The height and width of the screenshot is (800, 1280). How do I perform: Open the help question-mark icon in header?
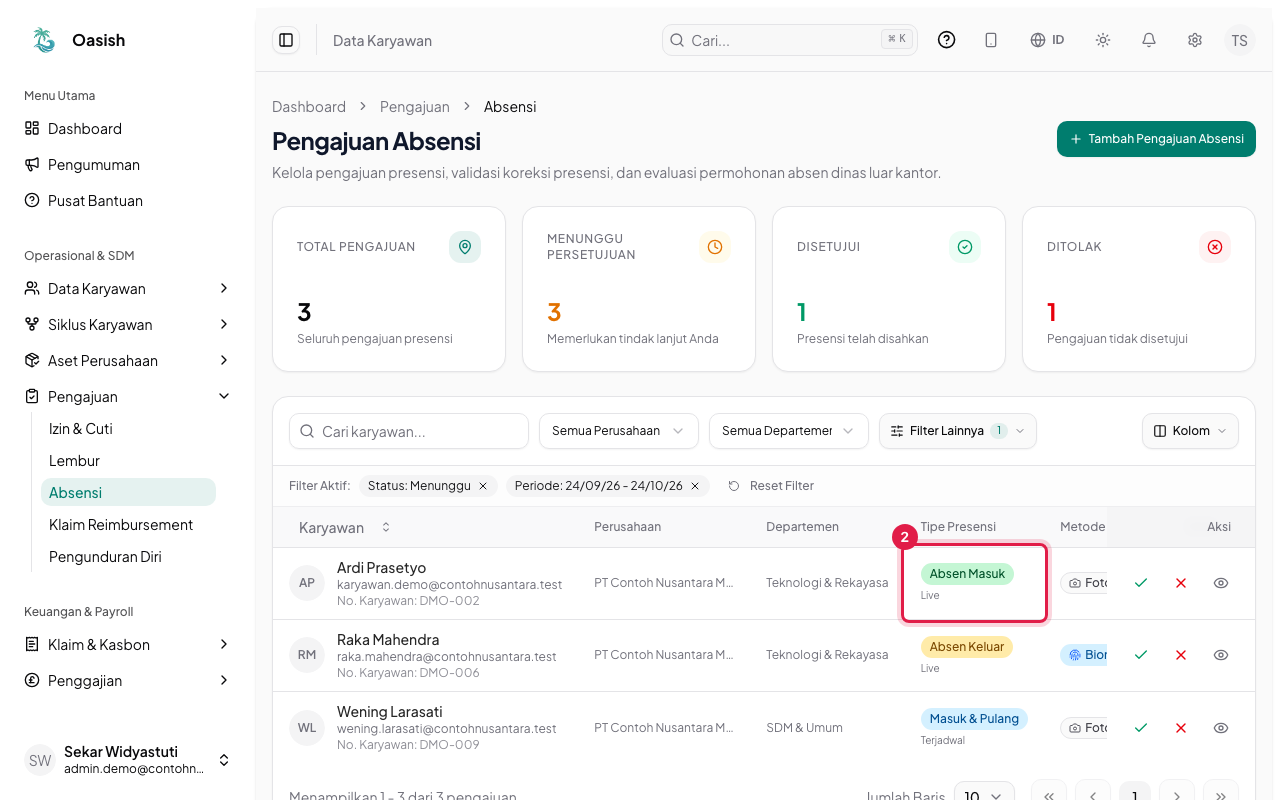tap(946, 40)
